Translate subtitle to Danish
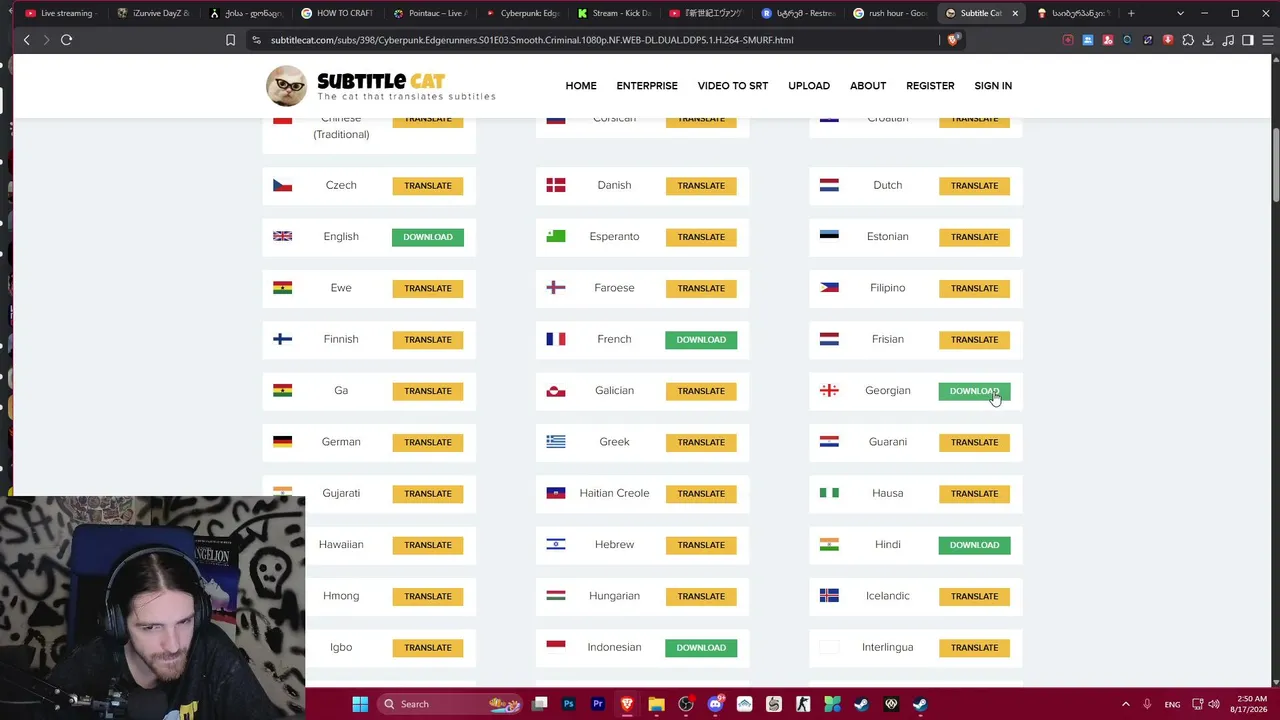 tap(701, 186)
